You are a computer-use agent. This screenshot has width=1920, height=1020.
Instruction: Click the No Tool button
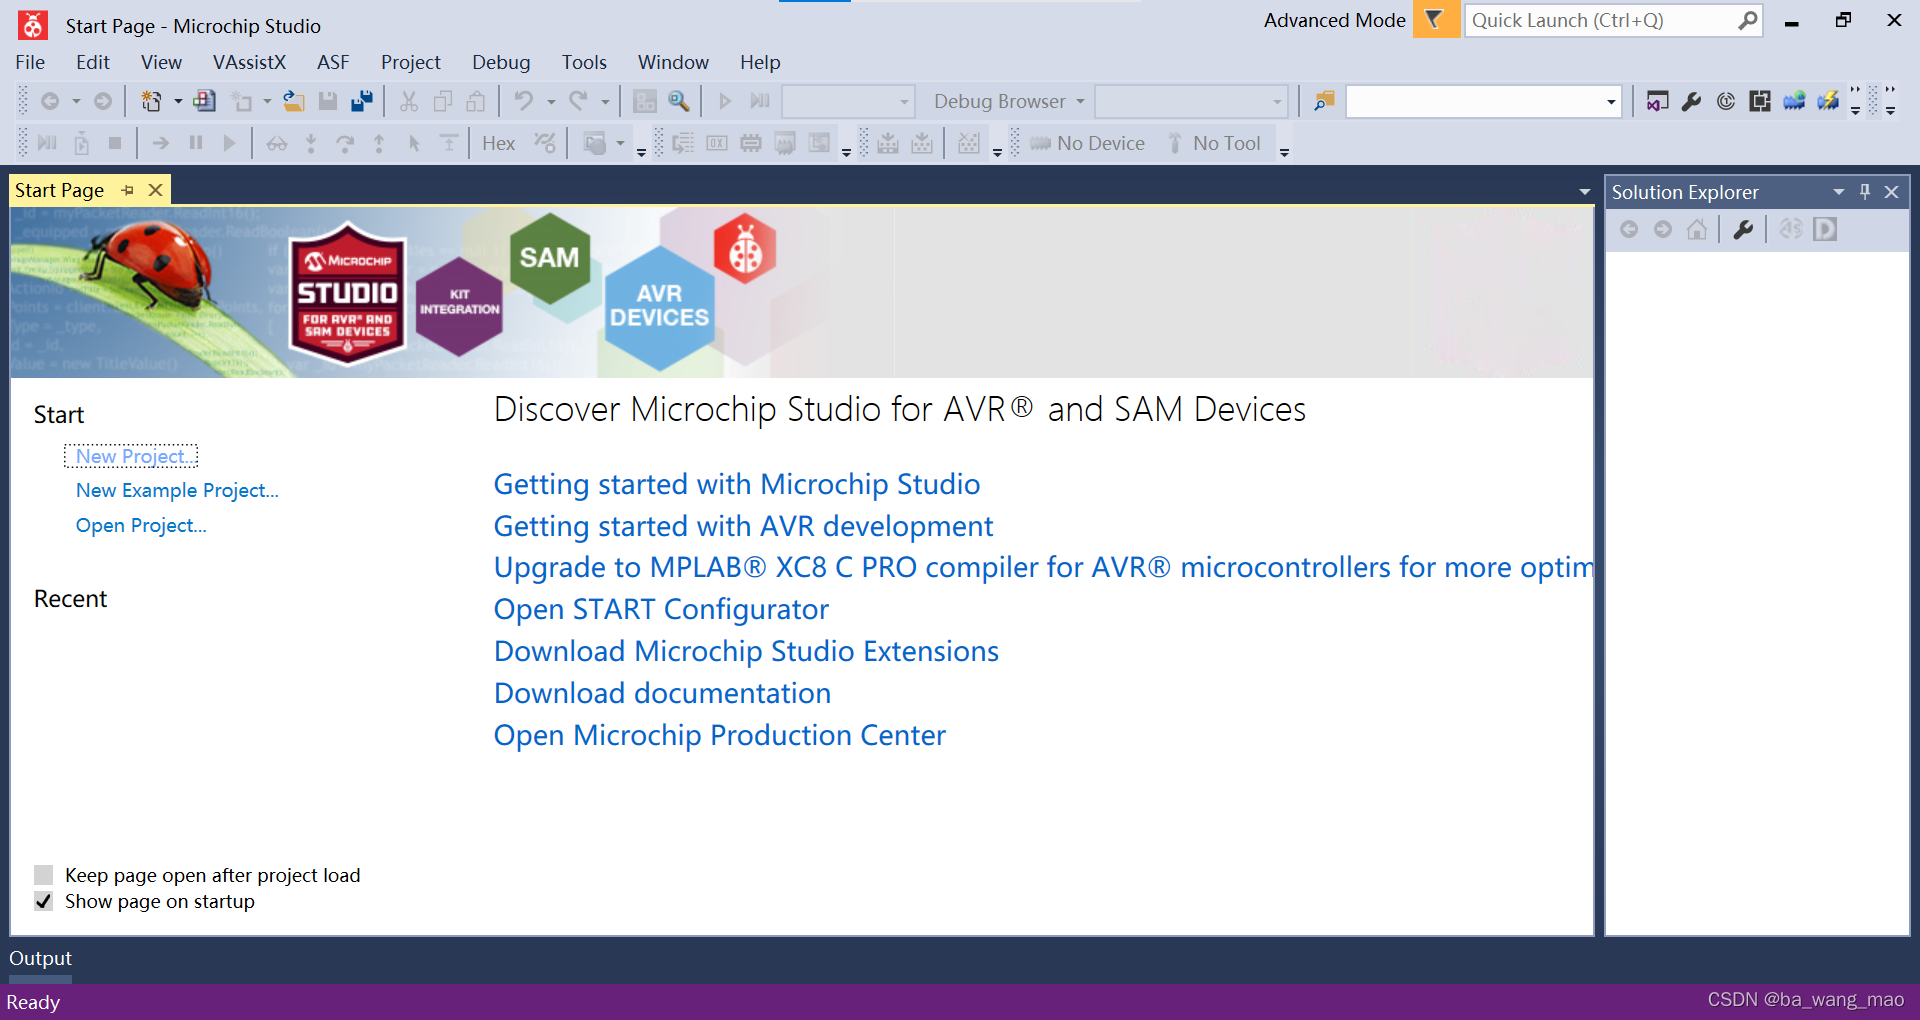pyautogui.click(x=1214, y=143)
